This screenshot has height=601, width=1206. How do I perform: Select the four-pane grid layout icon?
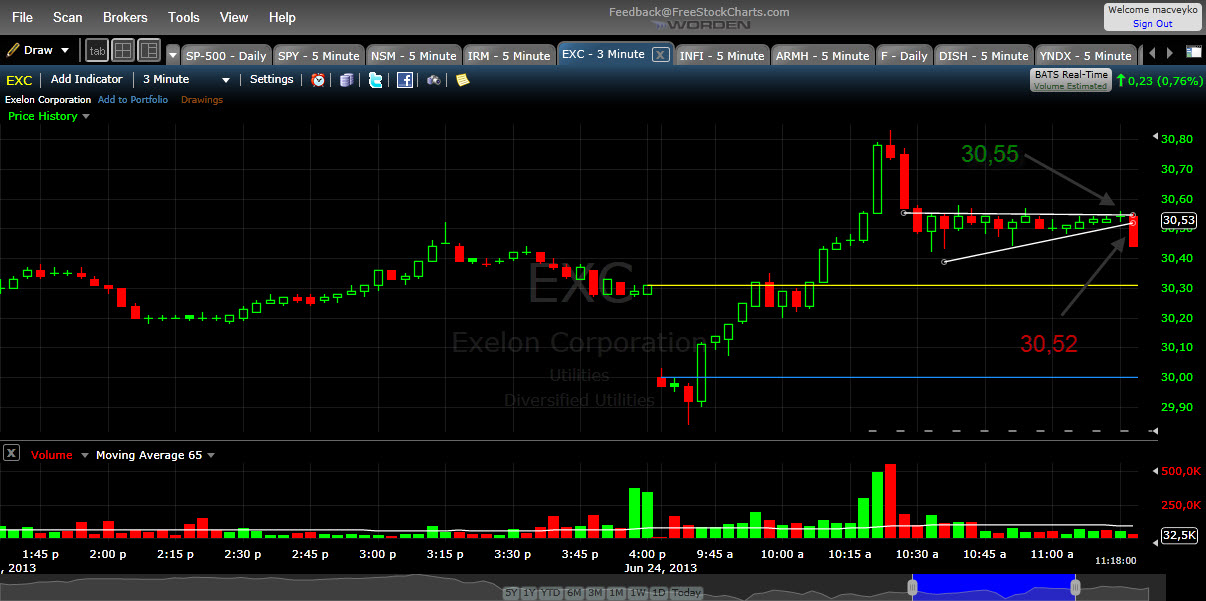pos(123,50)
